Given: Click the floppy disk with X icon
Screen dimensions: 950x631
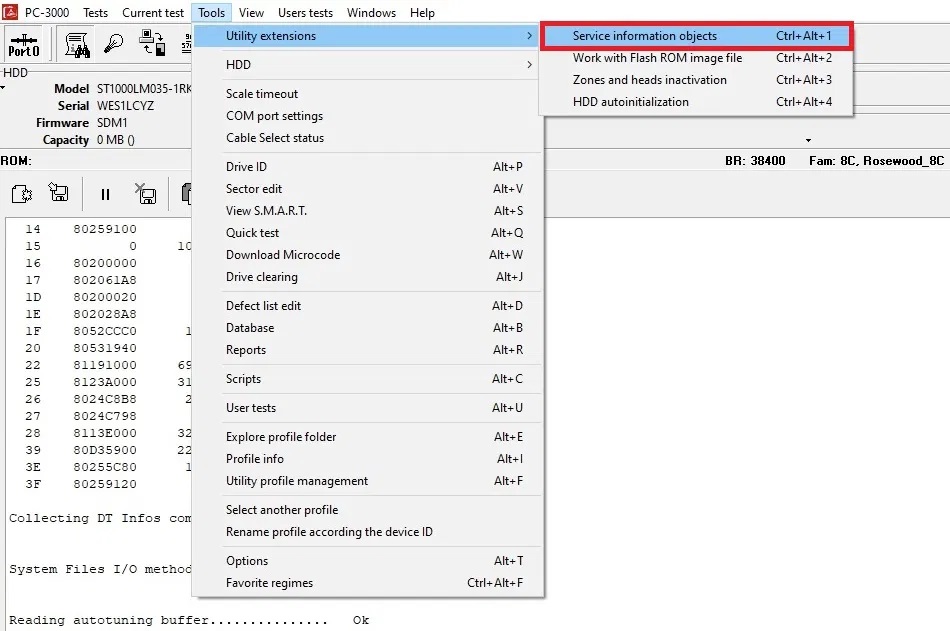Looking at the screenshot, I should 146,194.
